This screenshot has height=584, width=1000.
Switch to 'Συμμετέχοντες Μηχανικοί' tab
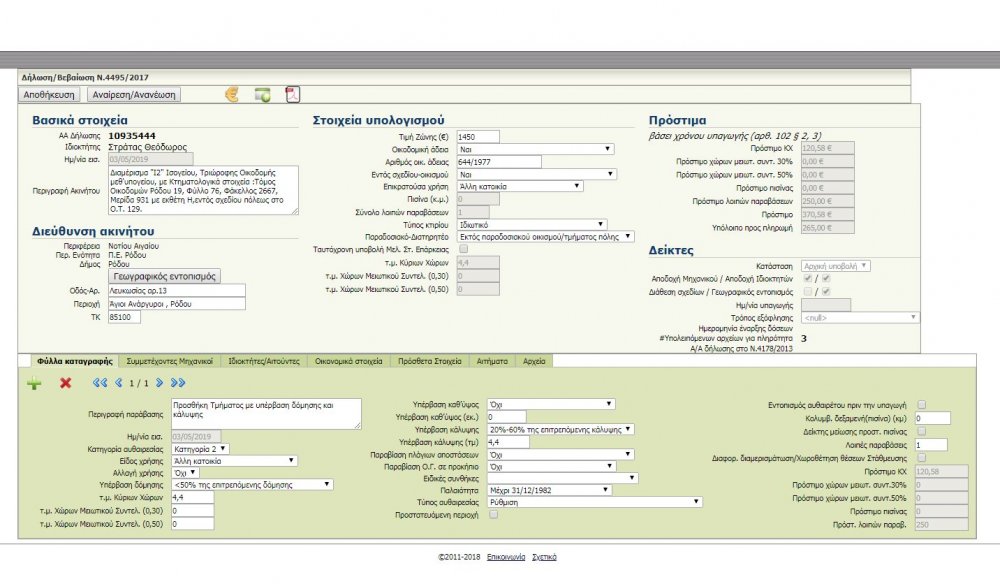point(169,360)
